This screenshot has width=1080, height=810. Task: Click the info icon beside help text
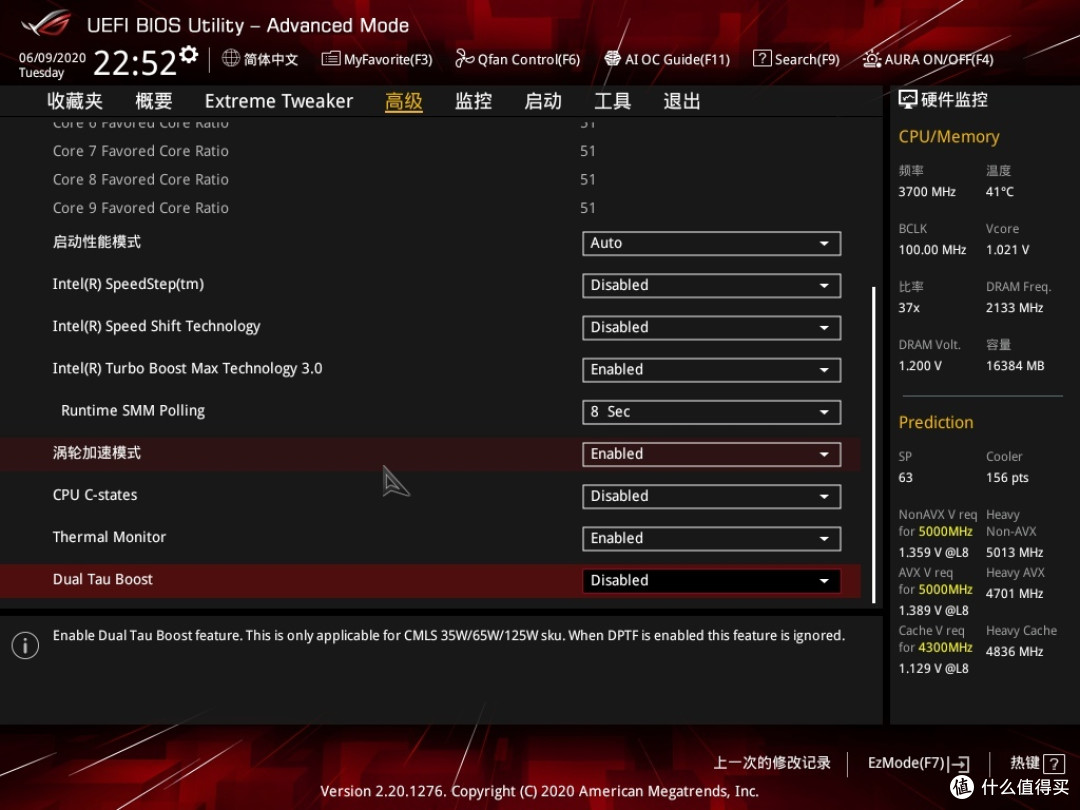pyautogui.click(x=25, y=645)
